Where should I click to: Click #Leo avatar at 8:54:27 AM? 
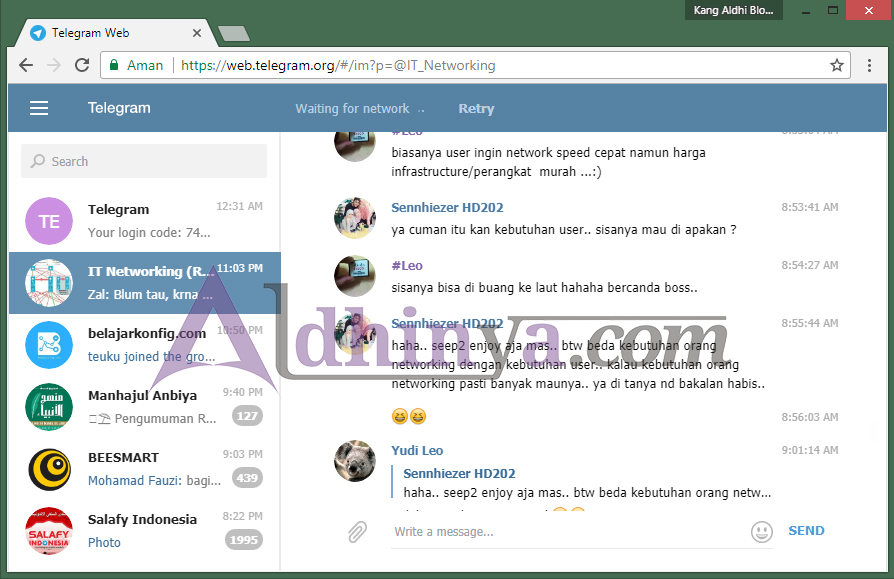(355, 276)
